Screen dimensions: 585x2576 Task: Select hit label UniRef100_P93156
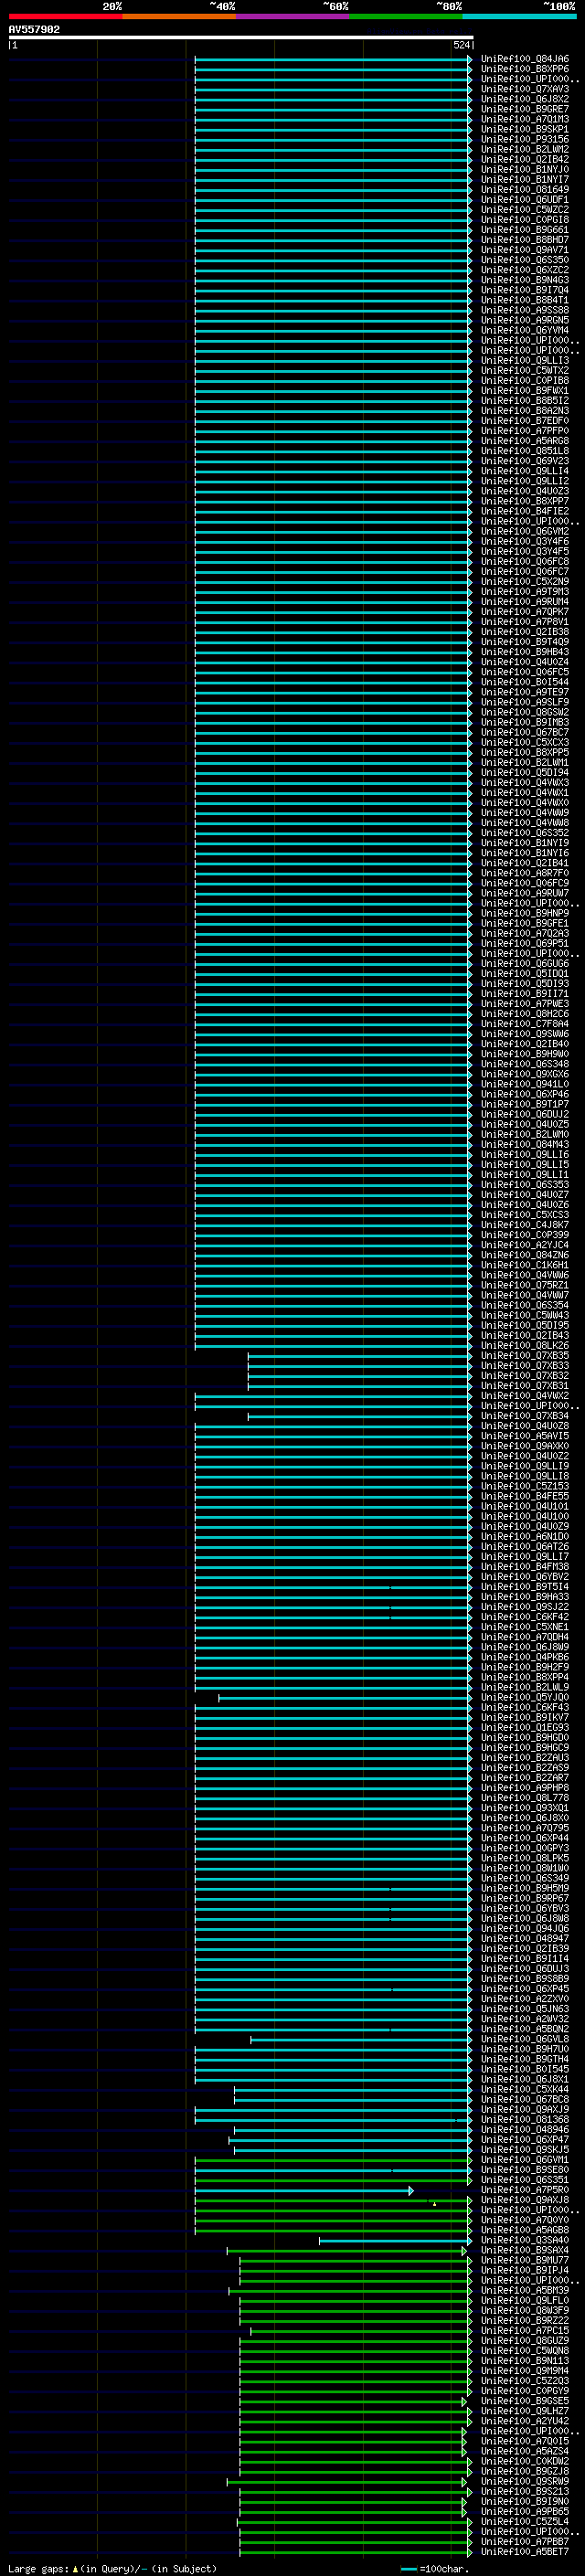525,139
